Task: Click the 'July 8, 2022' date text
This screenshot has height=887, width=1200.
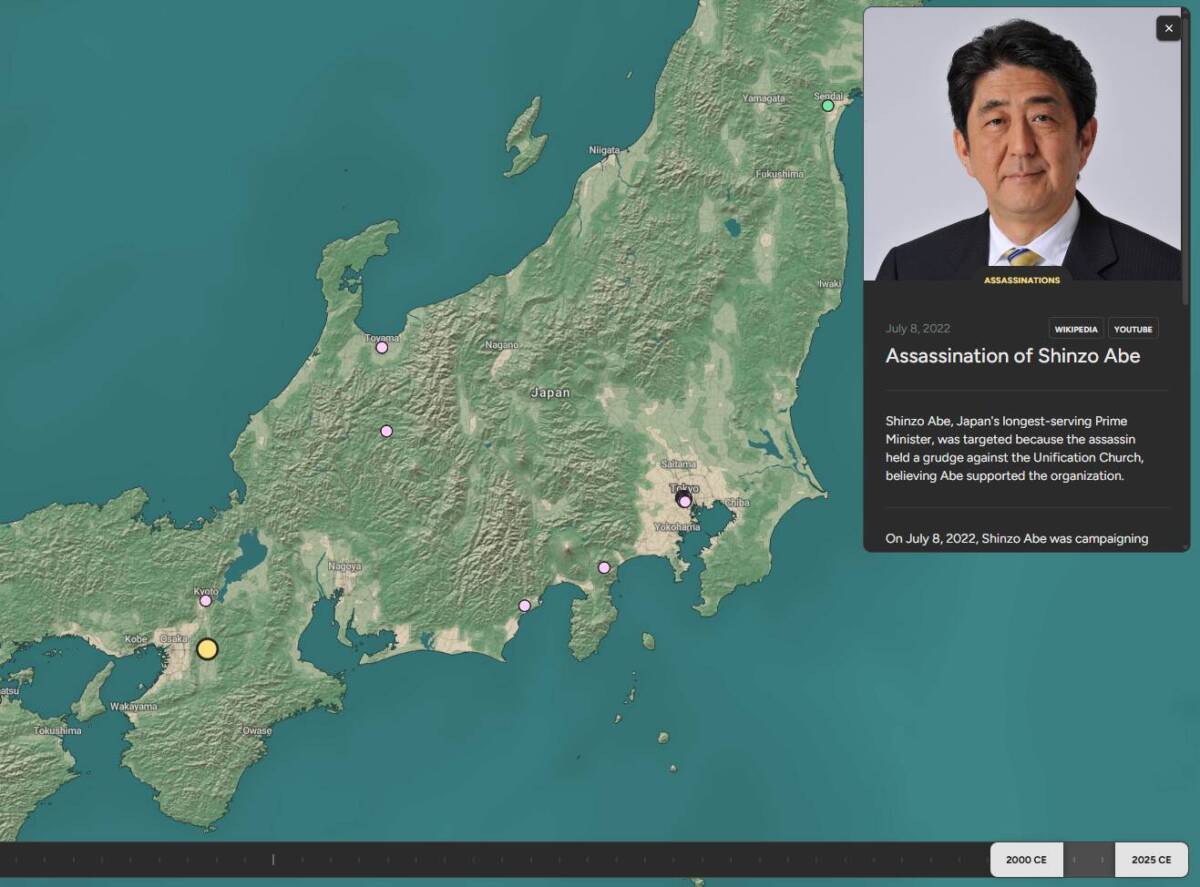Action: pos(918,329)
